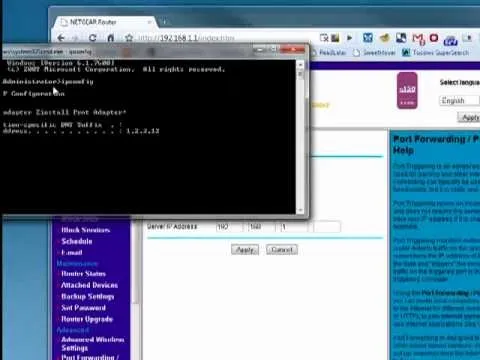480x360 pixels.
Task: Click the pink router logo image
Action: tap(407, 90)
